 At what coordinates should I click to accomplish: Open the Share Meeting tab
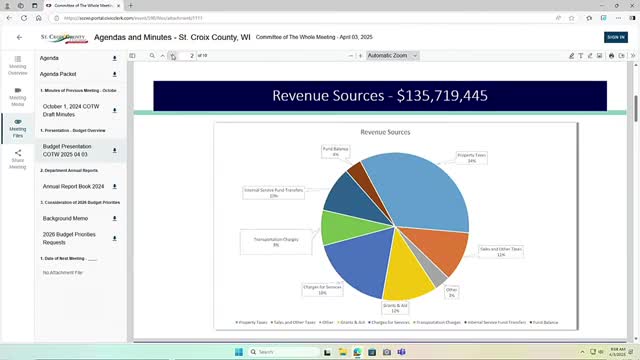(x=18, y=159)
